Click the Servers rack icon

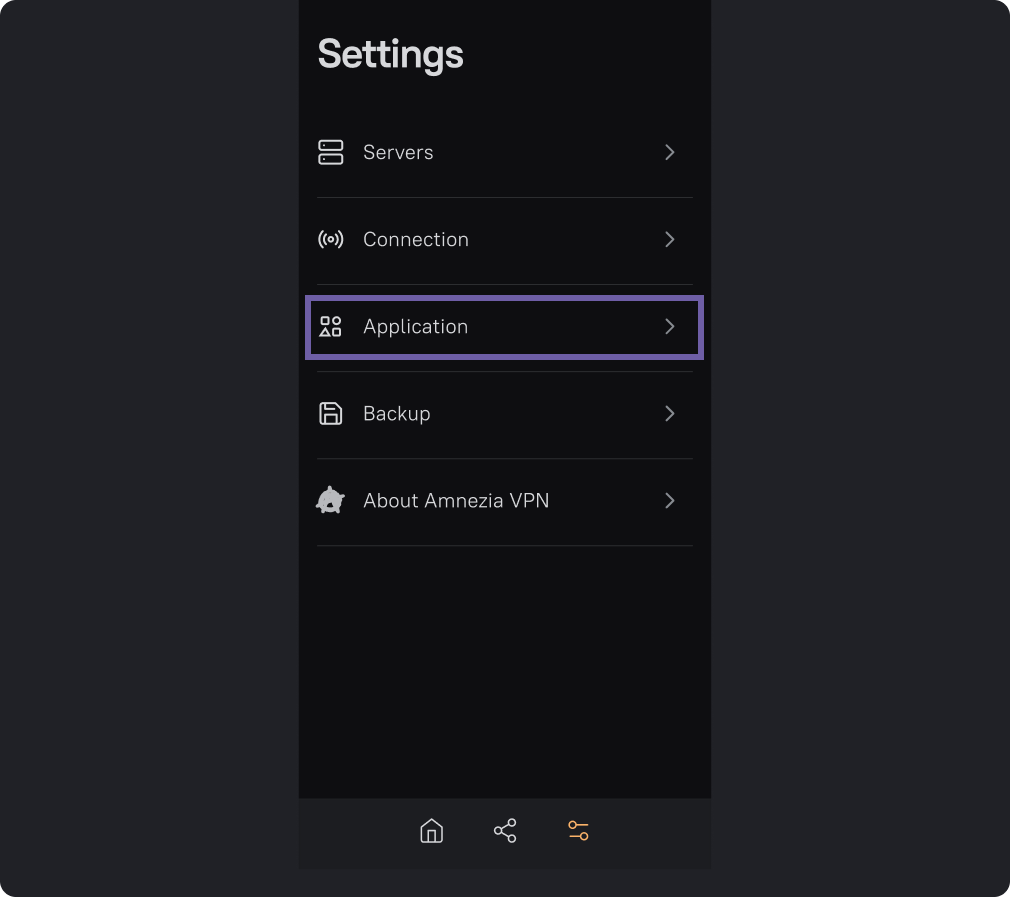click(x=330, y=152)
